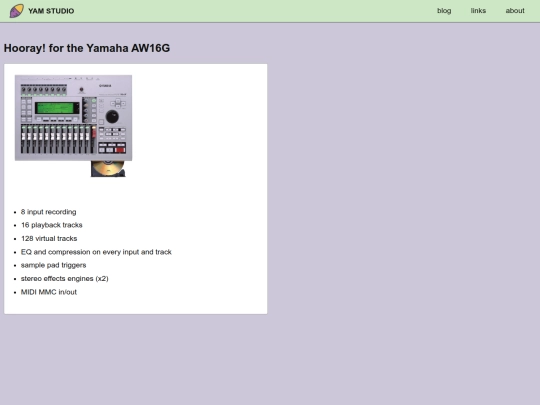Click the Yam Studio logo icon
This screenshot has height=405, width=540.
[17, 11]
